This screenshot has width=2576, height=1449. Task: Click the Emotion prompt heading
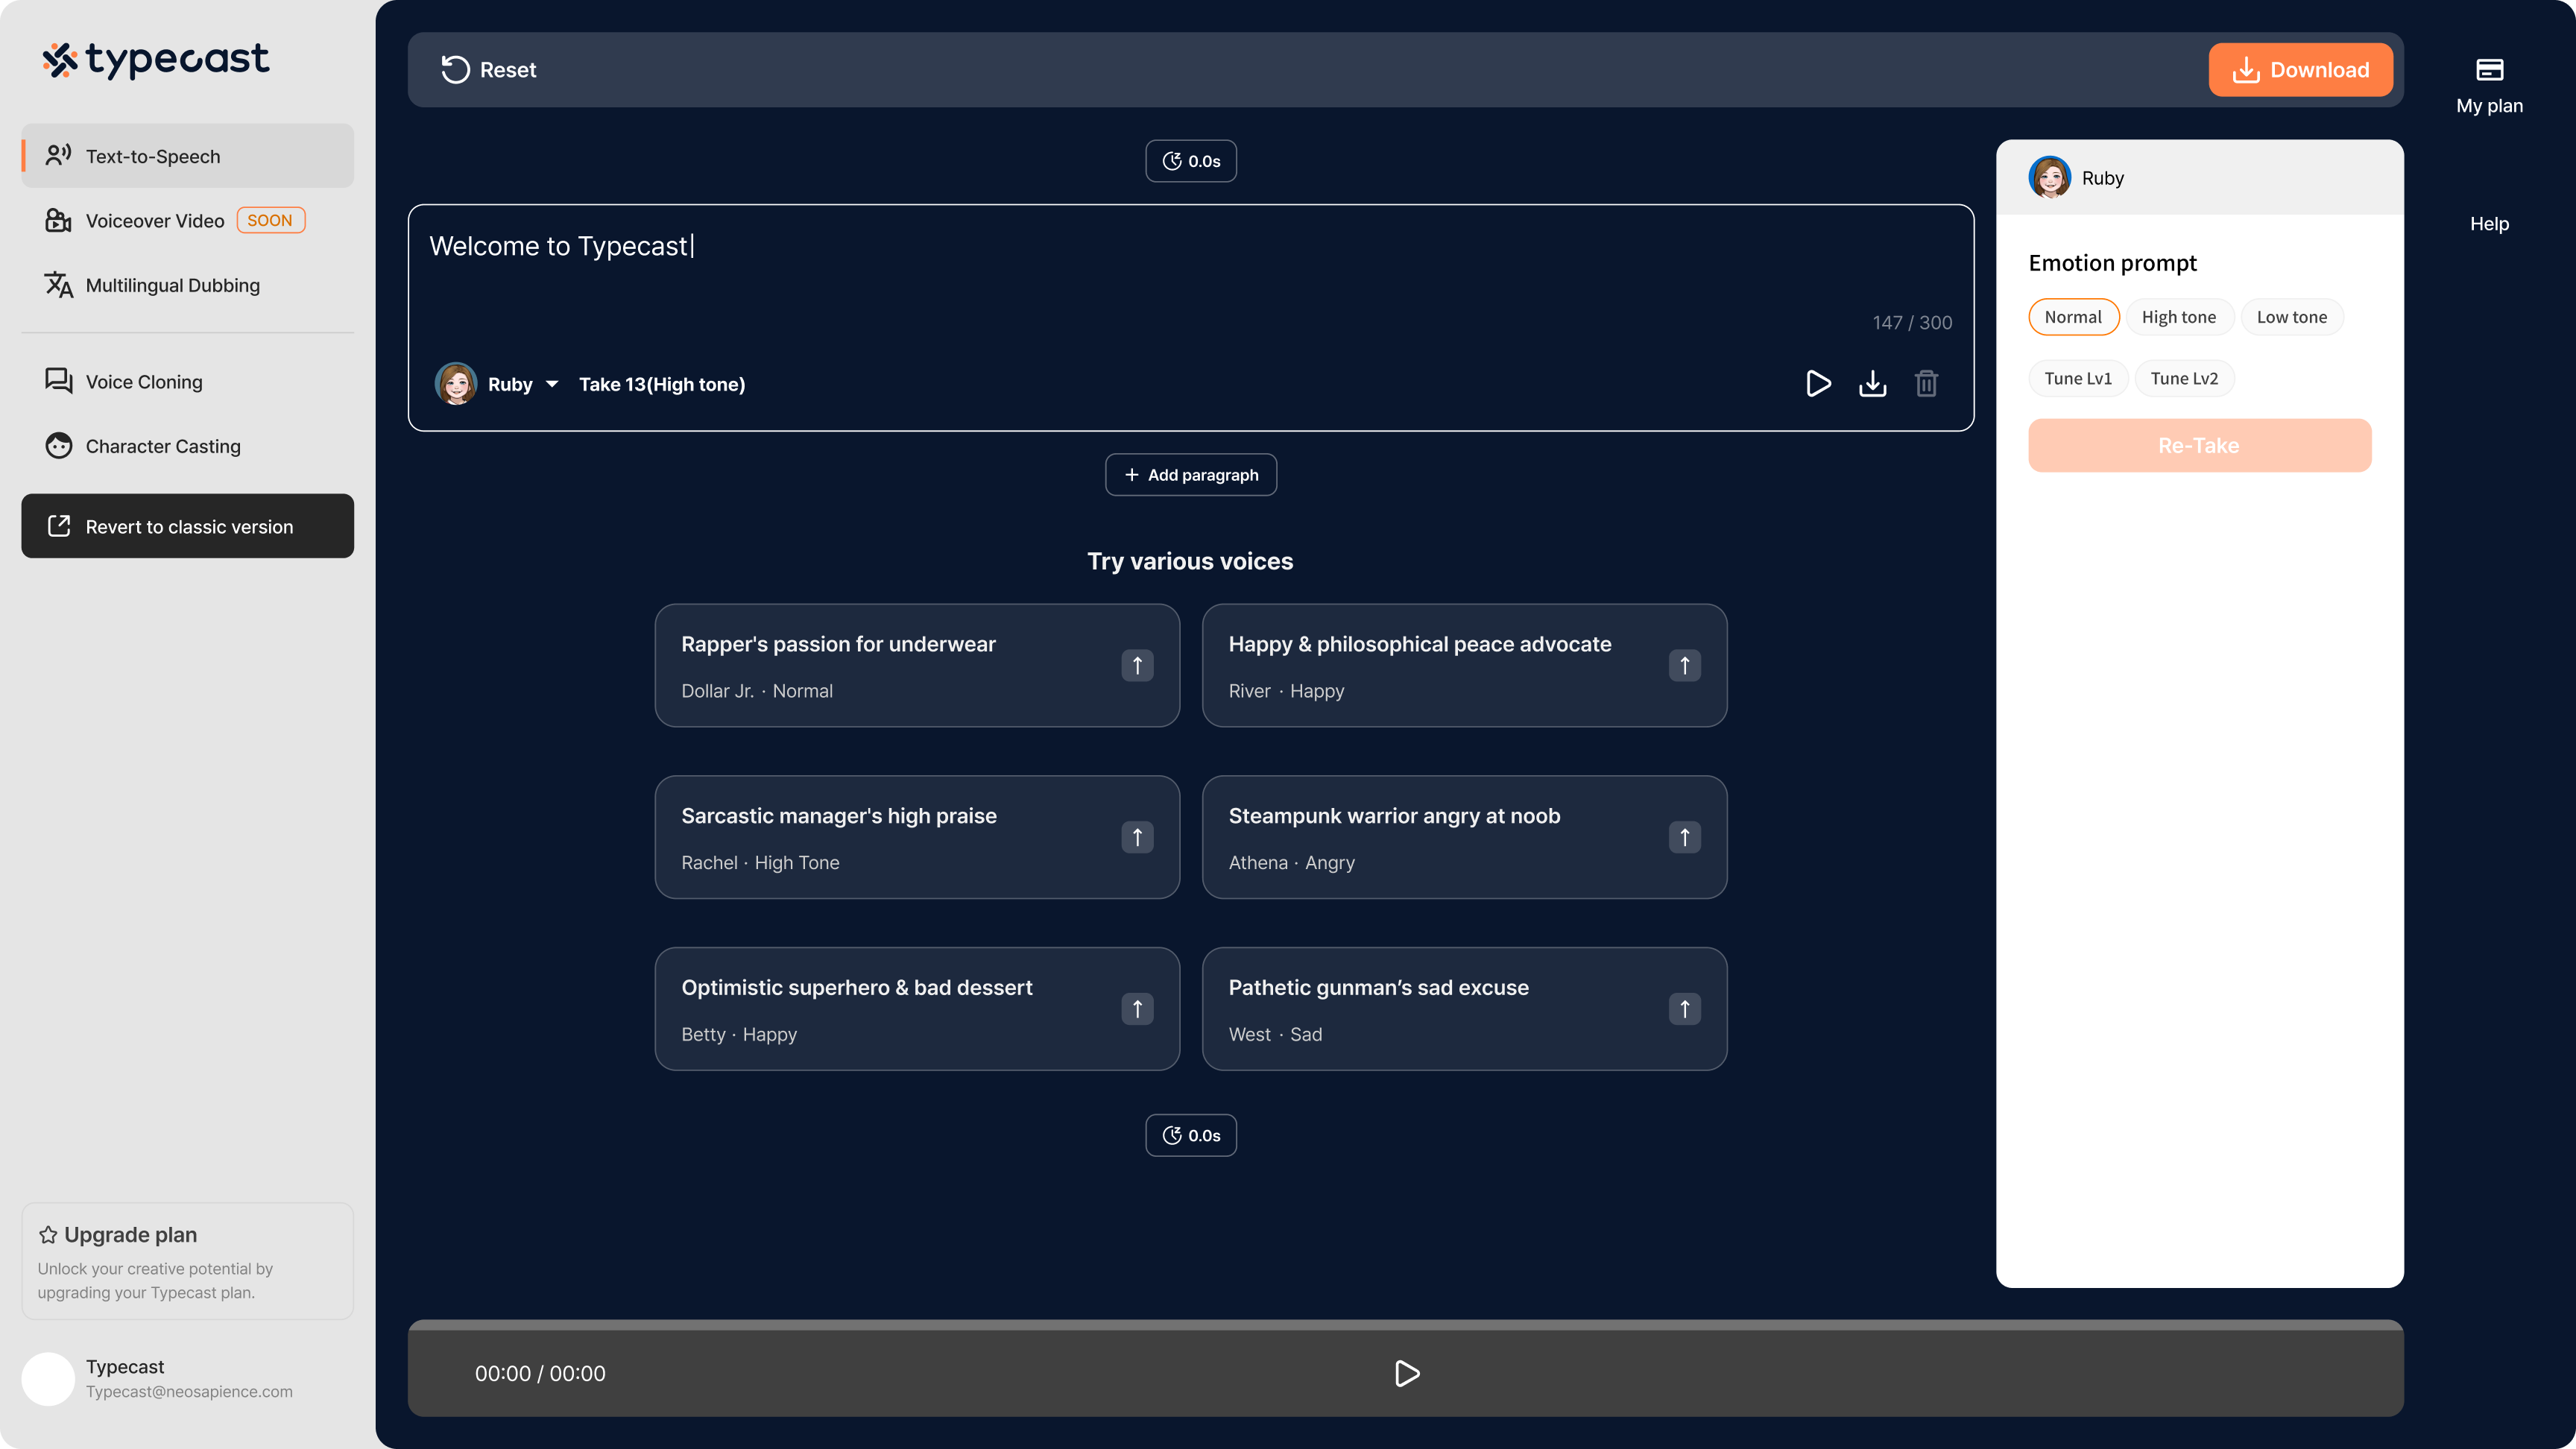click(x=2112, y=263)
